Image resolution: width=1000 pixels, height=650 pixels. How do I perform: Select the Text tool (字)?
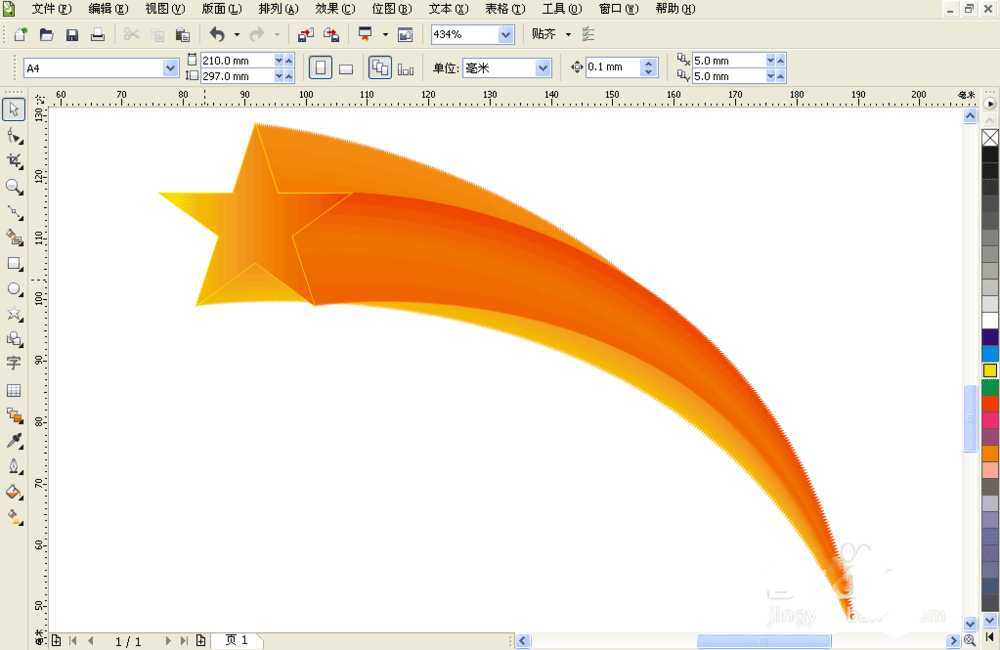(14, 364)
